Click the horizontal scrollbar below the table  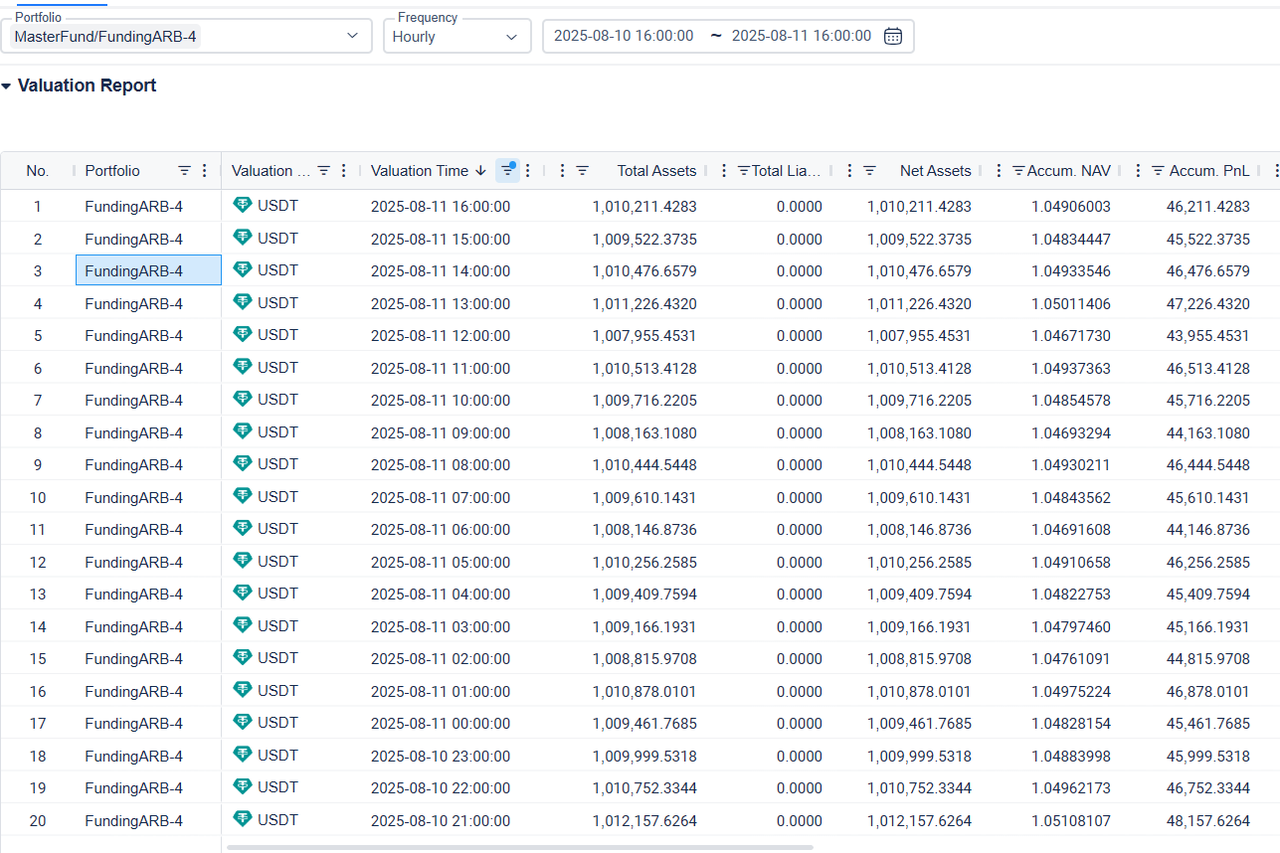[x=520, y=847]
